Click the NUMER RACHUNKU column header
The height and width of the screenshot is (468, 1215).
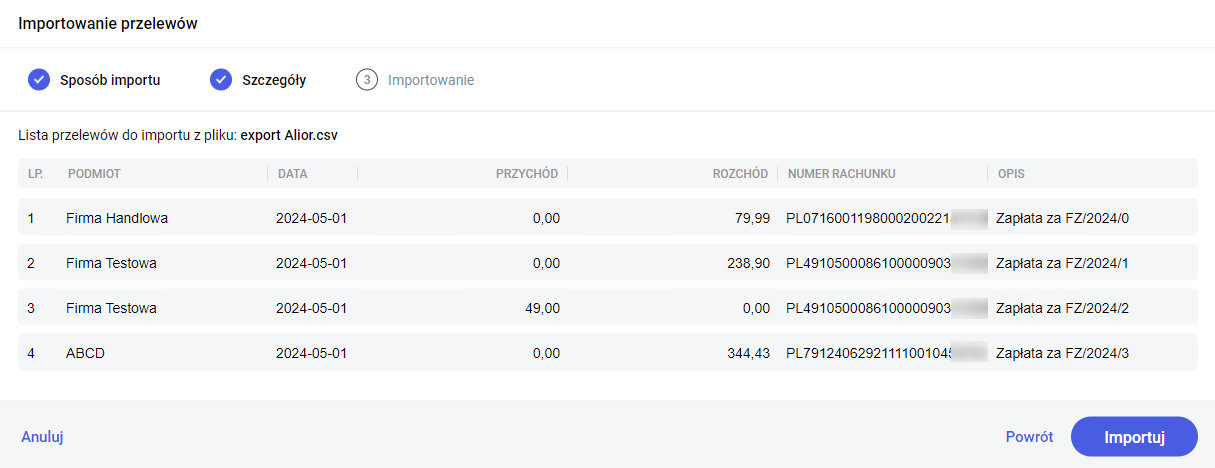click(x=842, y=174)
